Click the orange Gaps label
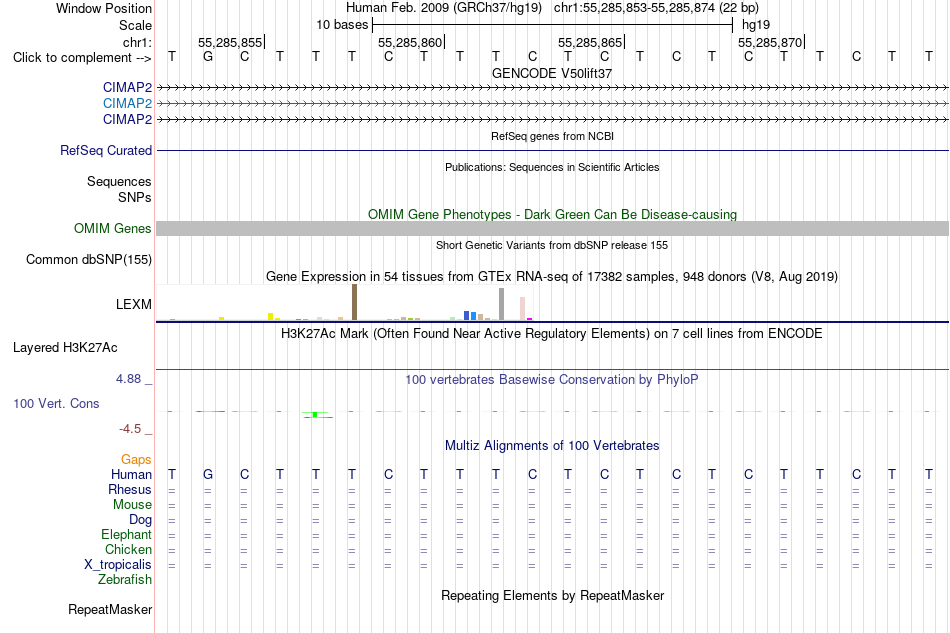This screenshot has height=633, width=950. coord(136,460)
